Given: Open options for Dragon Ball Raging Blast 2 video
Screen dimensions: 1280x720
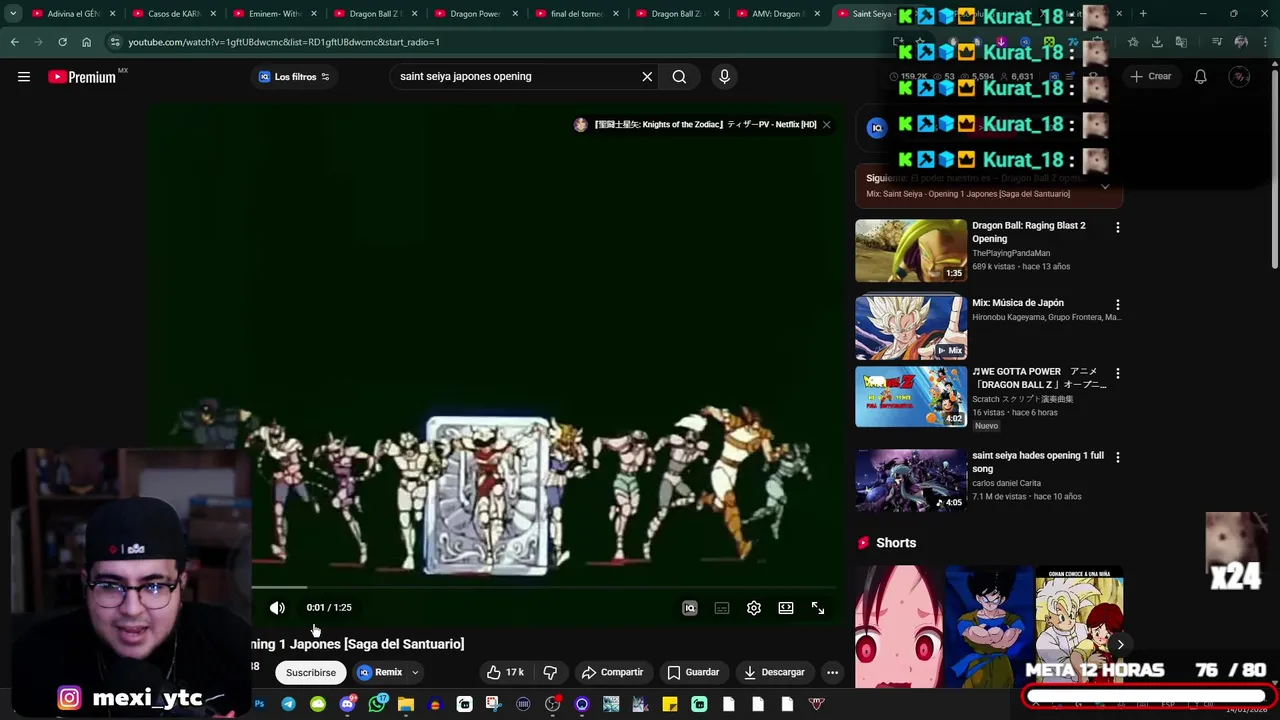Looking at the screenshot, I should (1118, 228).
